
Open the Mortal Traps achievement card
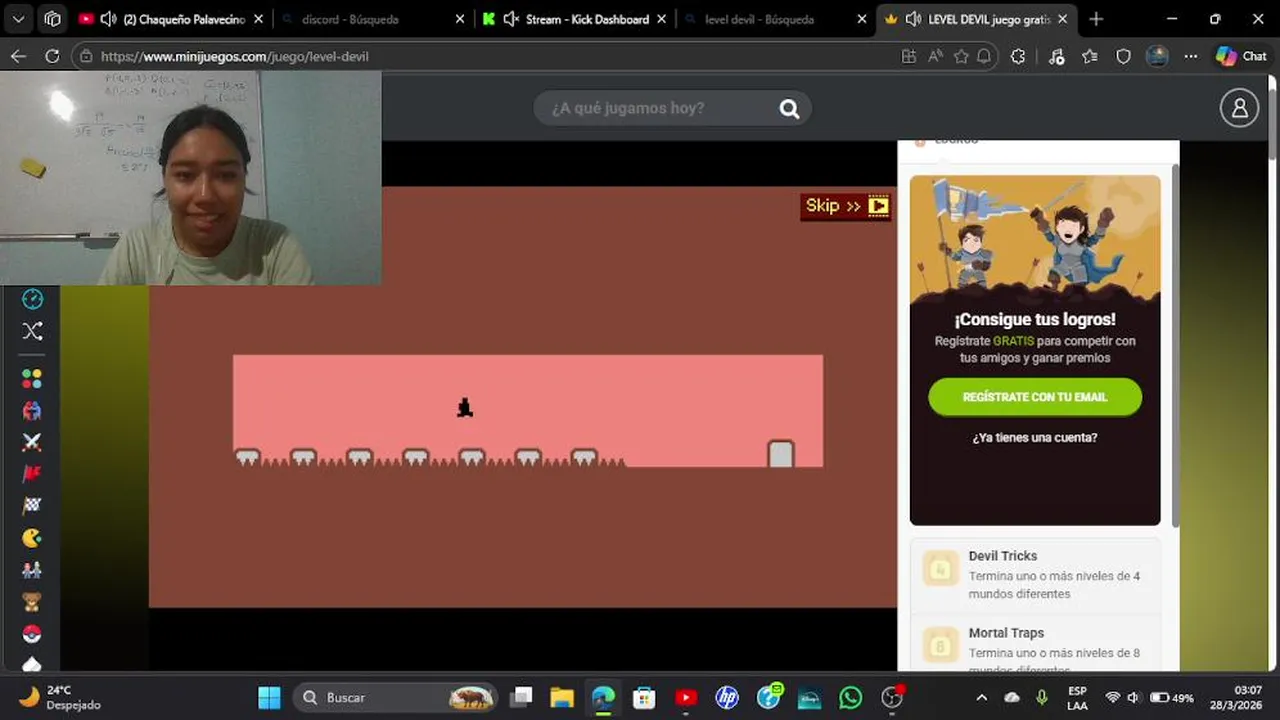point(1035,645)
